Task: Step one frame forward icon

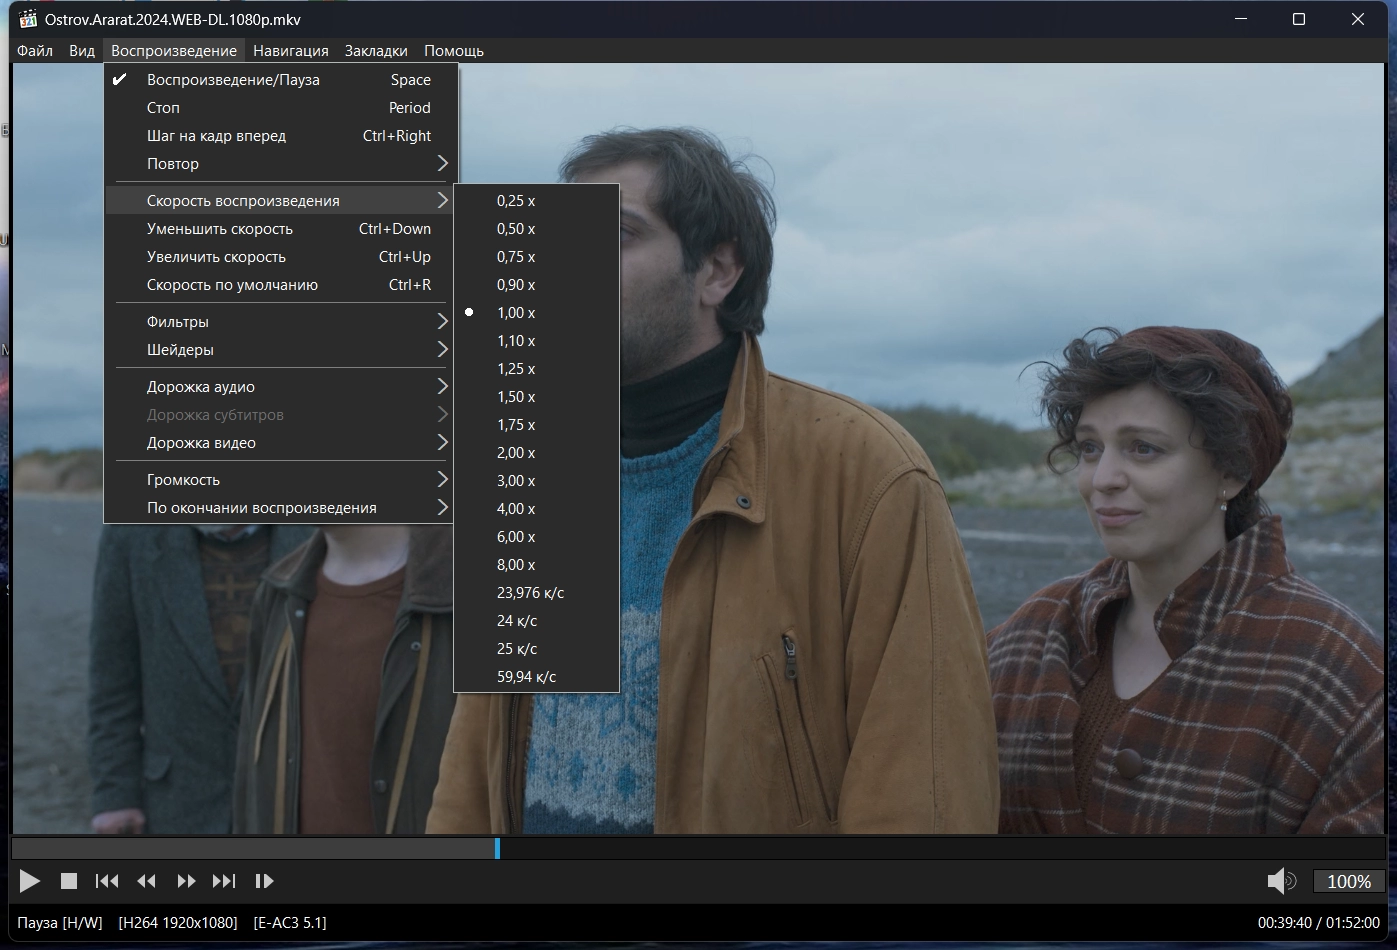Action: coord(264,881)
